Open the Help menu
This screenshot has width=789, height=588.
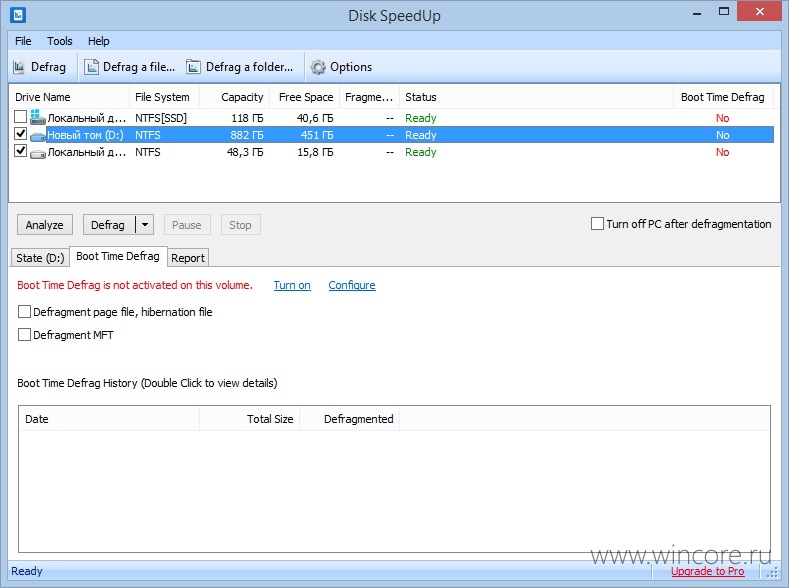pos(99,41)
